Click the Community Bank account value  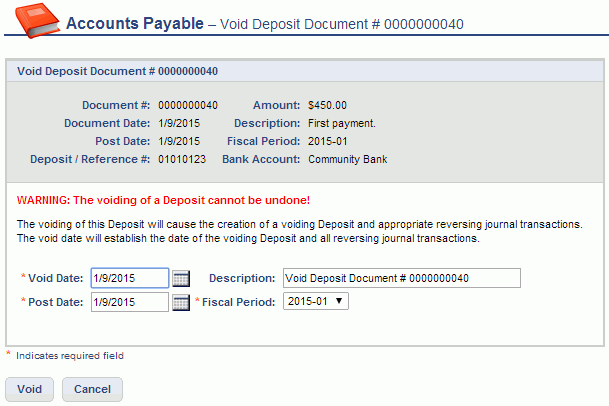[347, 159]
